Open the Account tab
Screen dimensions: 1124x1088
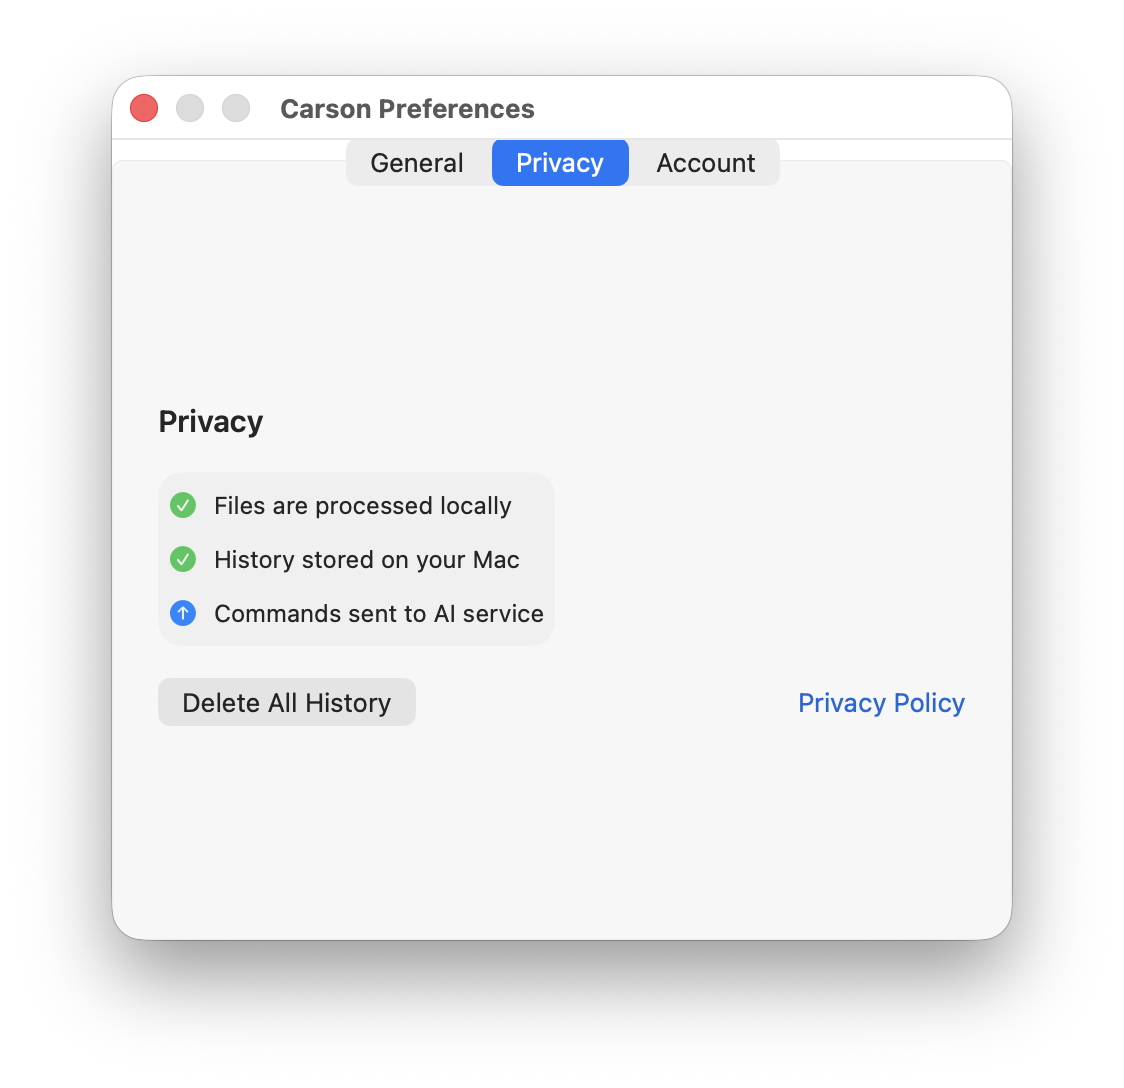coord(706,162)
